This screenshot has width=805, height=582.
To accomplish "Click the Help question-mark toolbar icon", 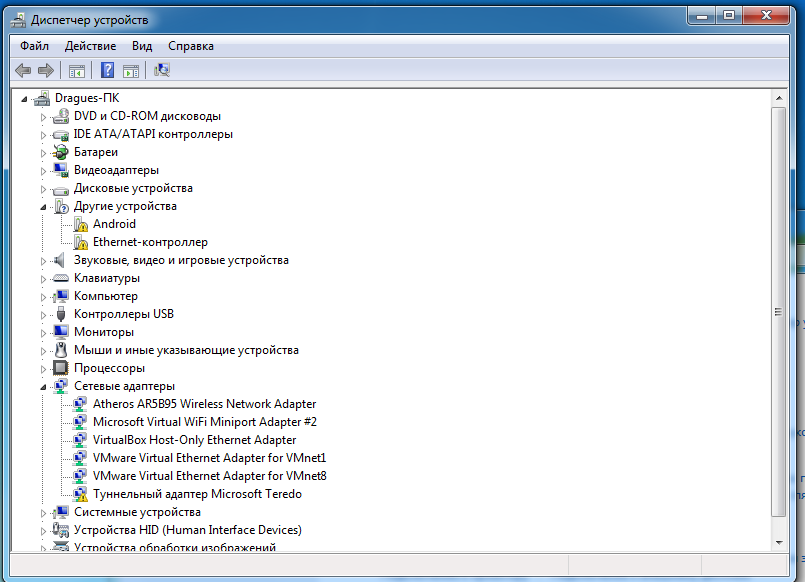I will coord(107,70).
